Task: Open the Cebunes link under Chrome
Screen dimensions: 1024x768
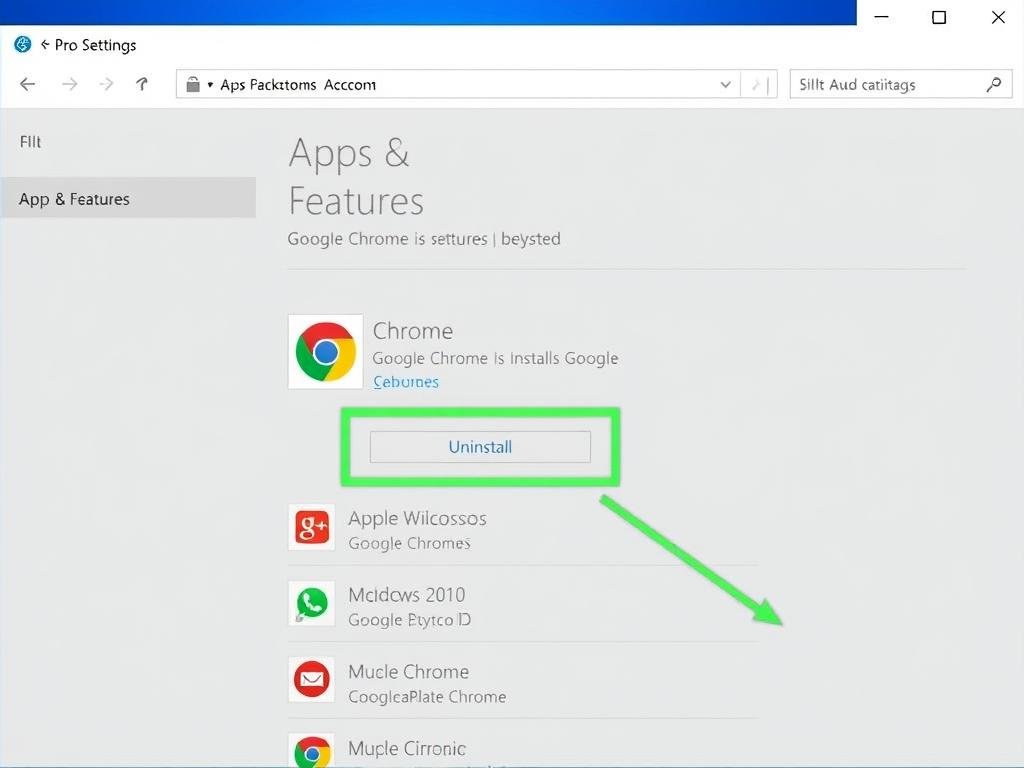Action: pos(406,381)
